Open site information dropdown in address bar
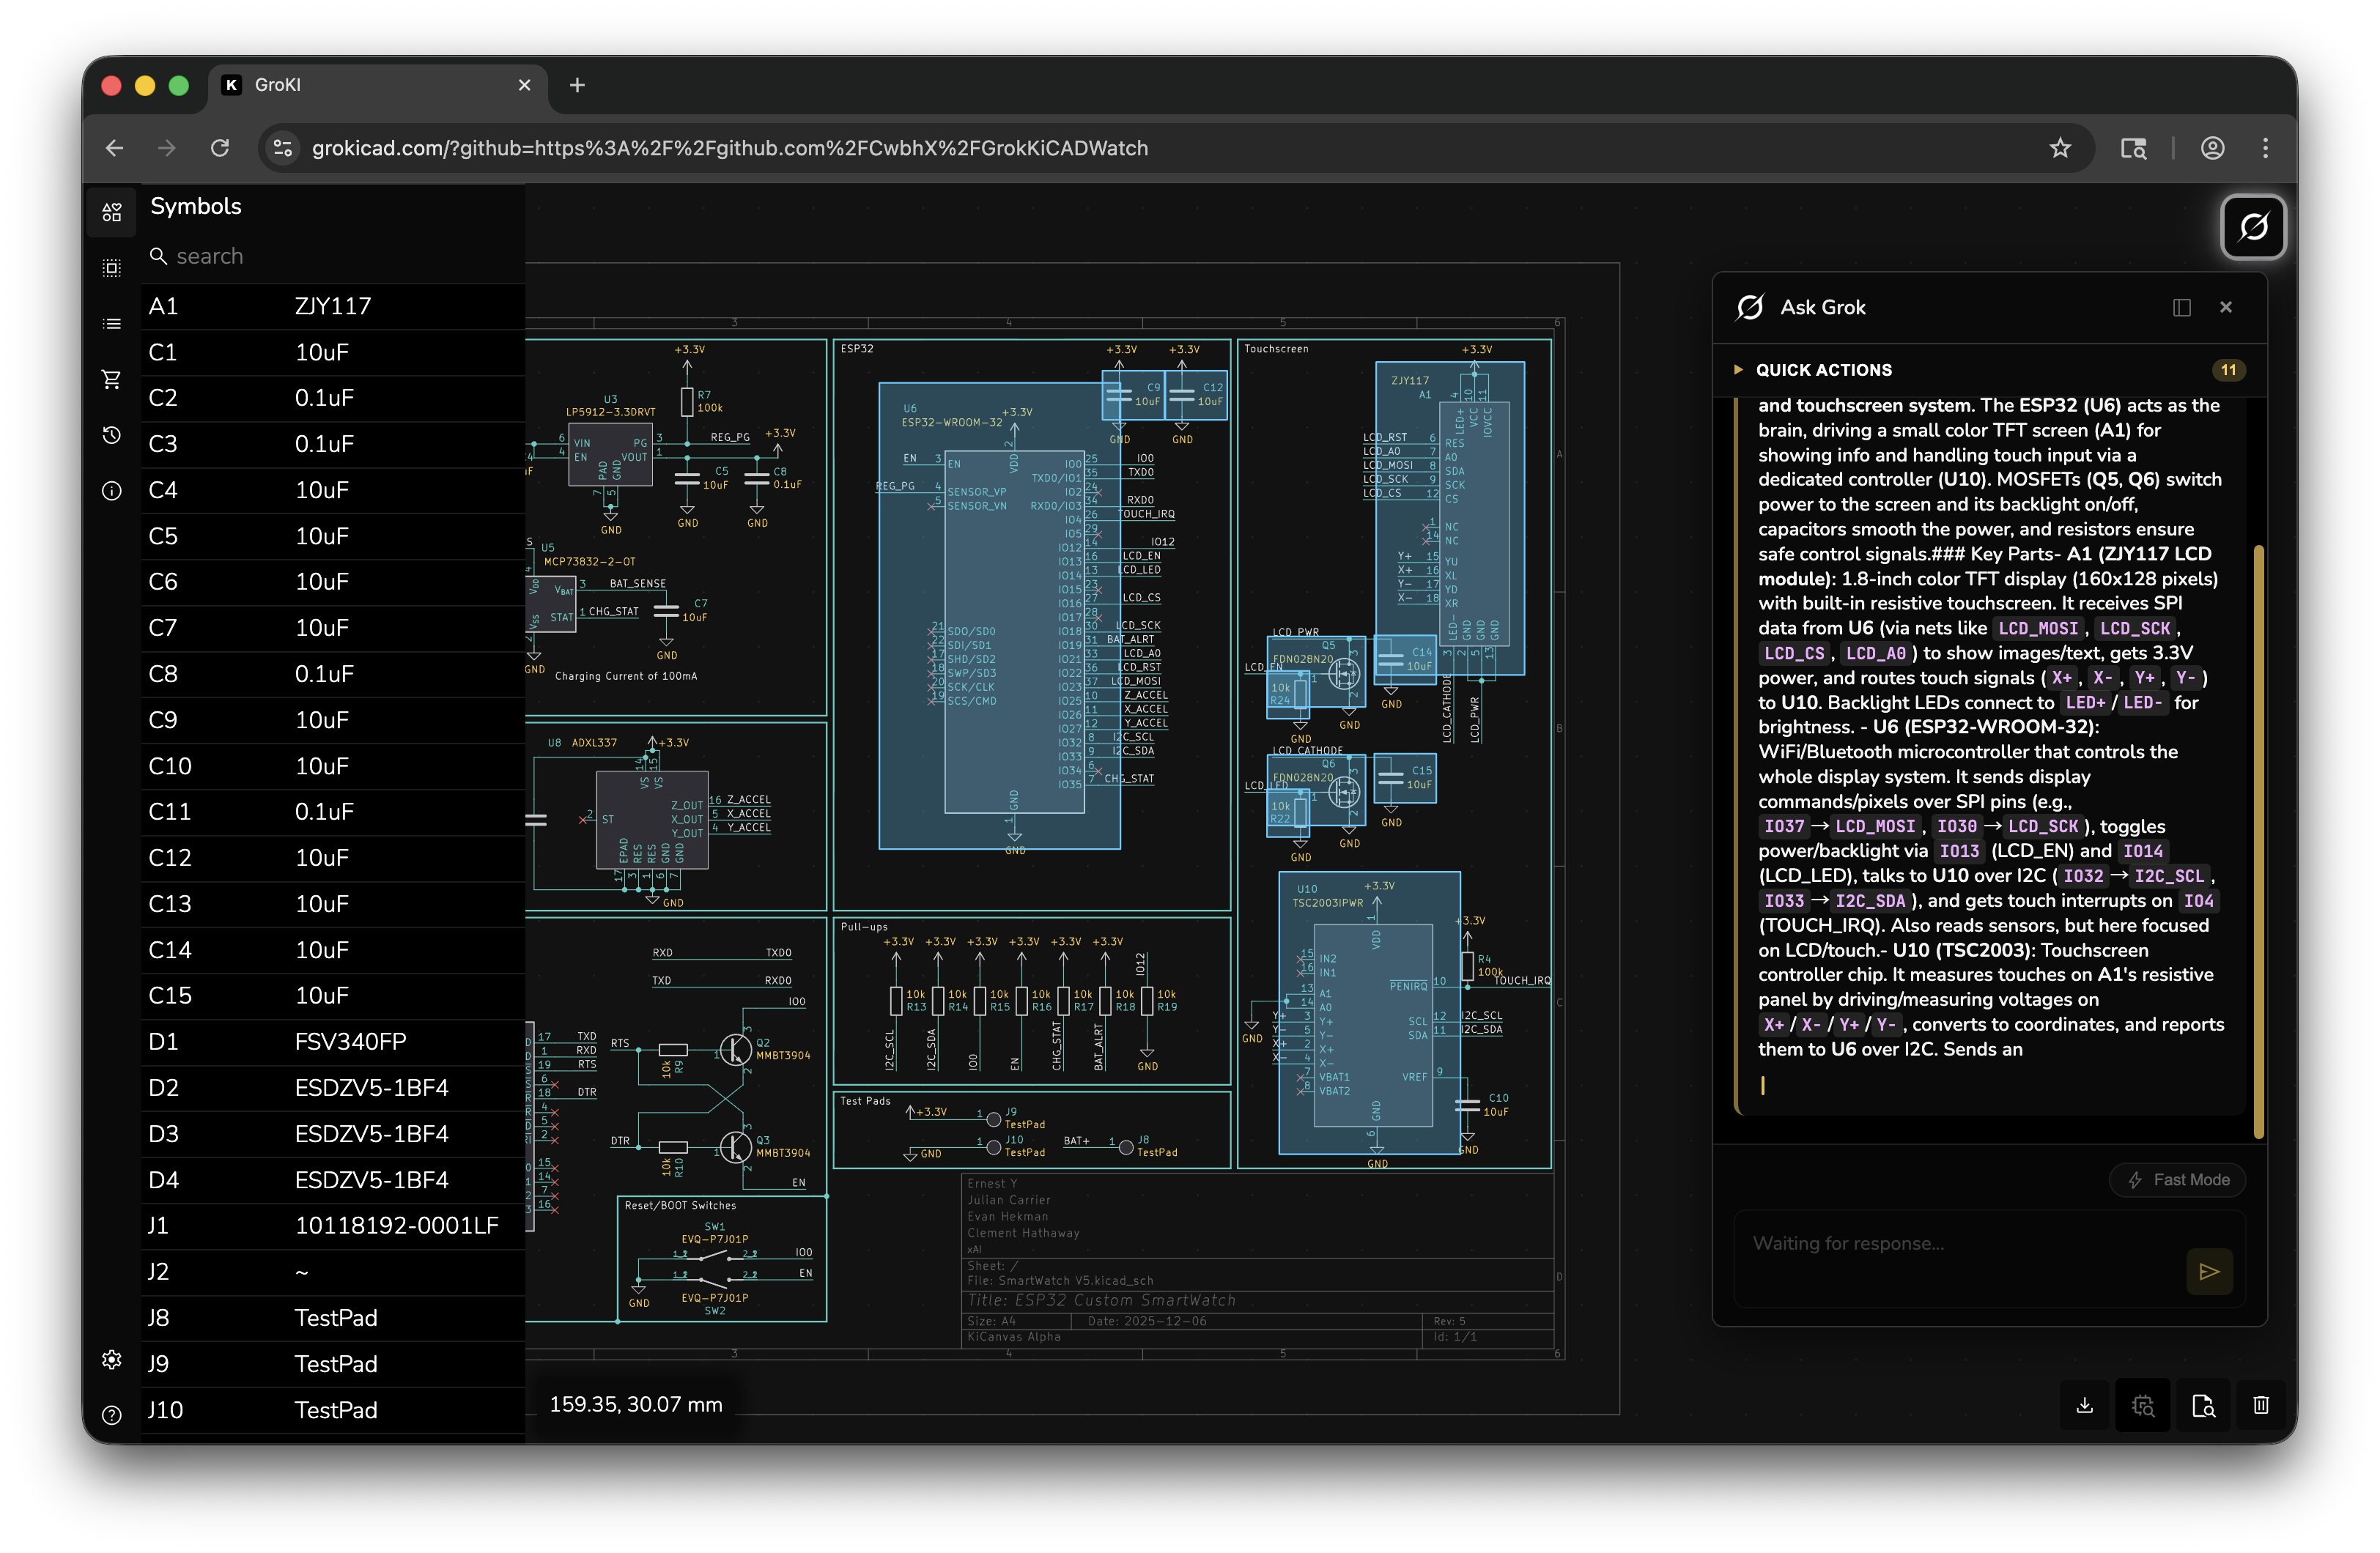The image size is (2380, 1553). (x=283, y=148)
